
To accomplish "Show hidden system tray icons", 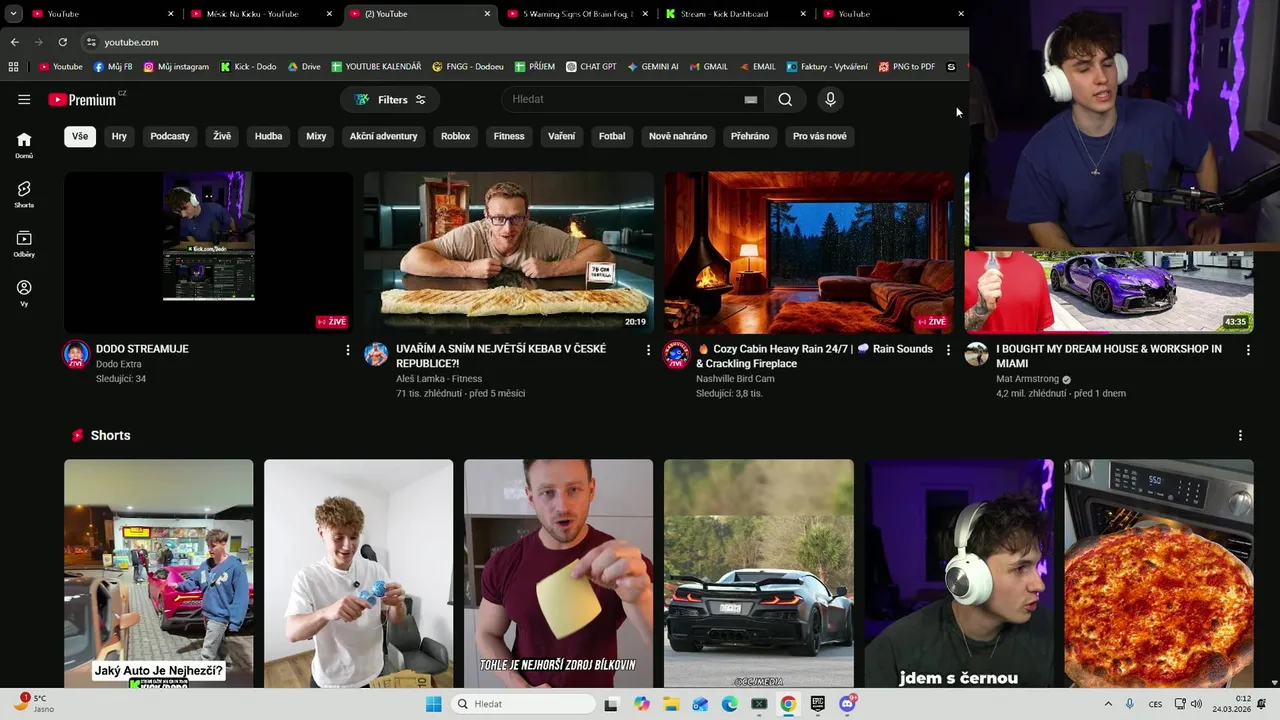I will click(1108, 704).
